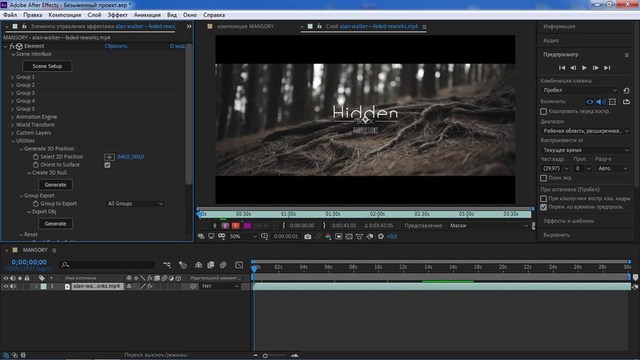Click the 0;00;00;00 current timecode
The image size is (640, 360).
(x=29, y=262)
